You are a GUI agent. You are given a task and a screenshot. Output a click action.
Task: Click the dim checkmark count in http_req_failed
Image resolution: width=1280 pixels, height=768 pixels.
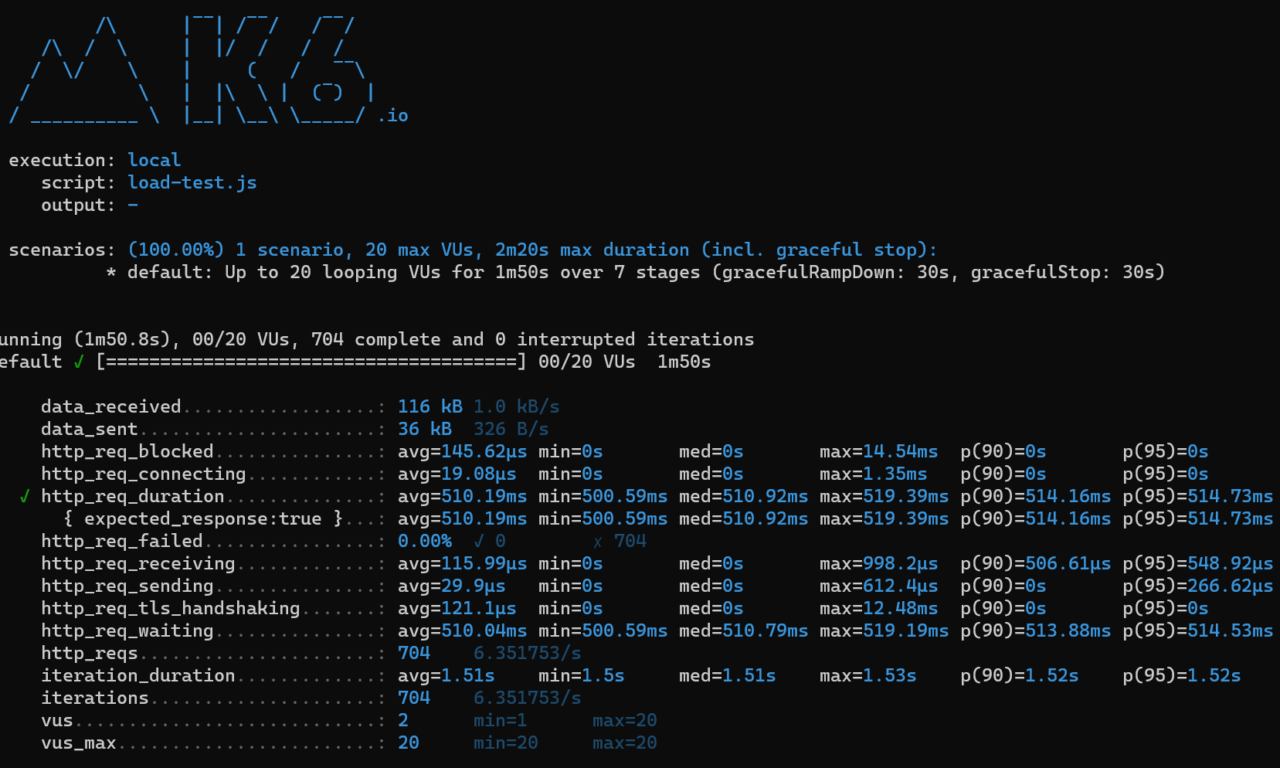(489, 541)
